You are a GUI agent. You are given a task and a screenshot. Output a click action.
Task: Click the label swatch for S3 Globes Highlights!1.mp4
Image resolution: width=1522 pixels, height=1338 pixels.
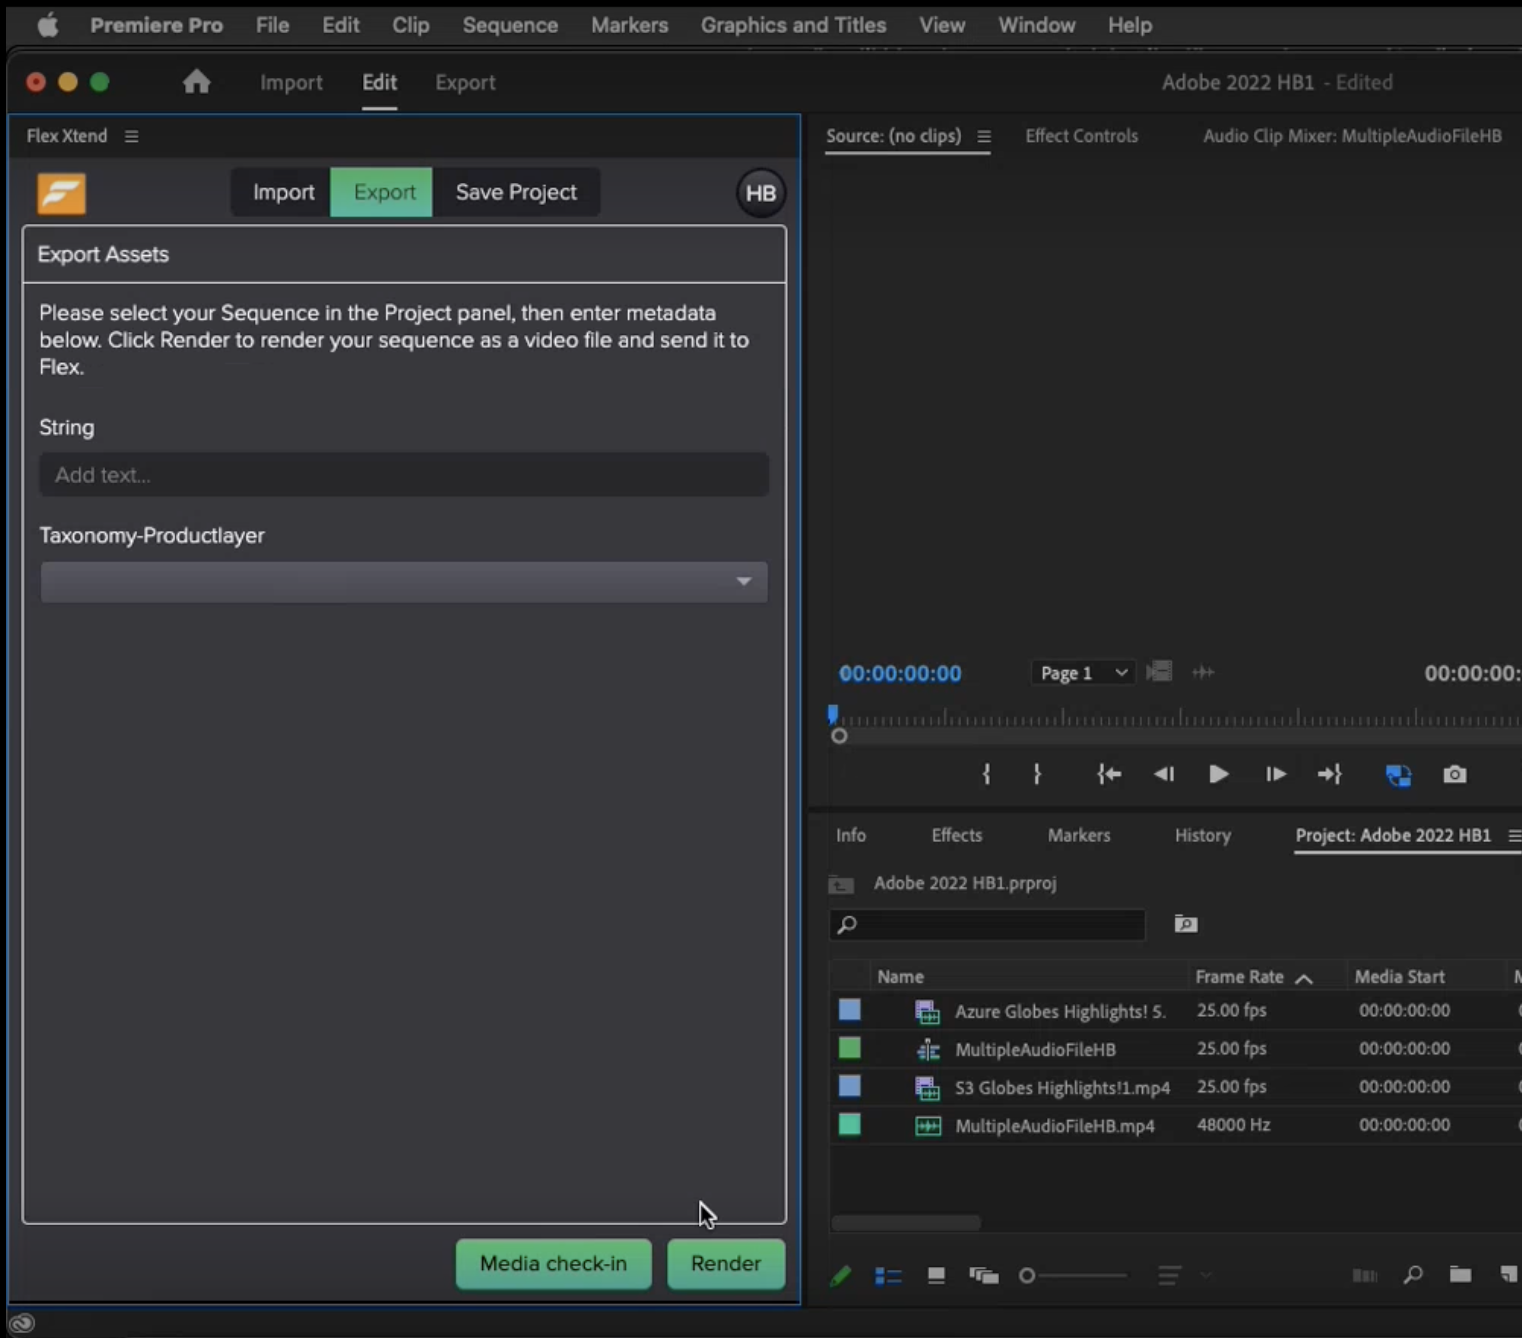tap(850, 1086)
